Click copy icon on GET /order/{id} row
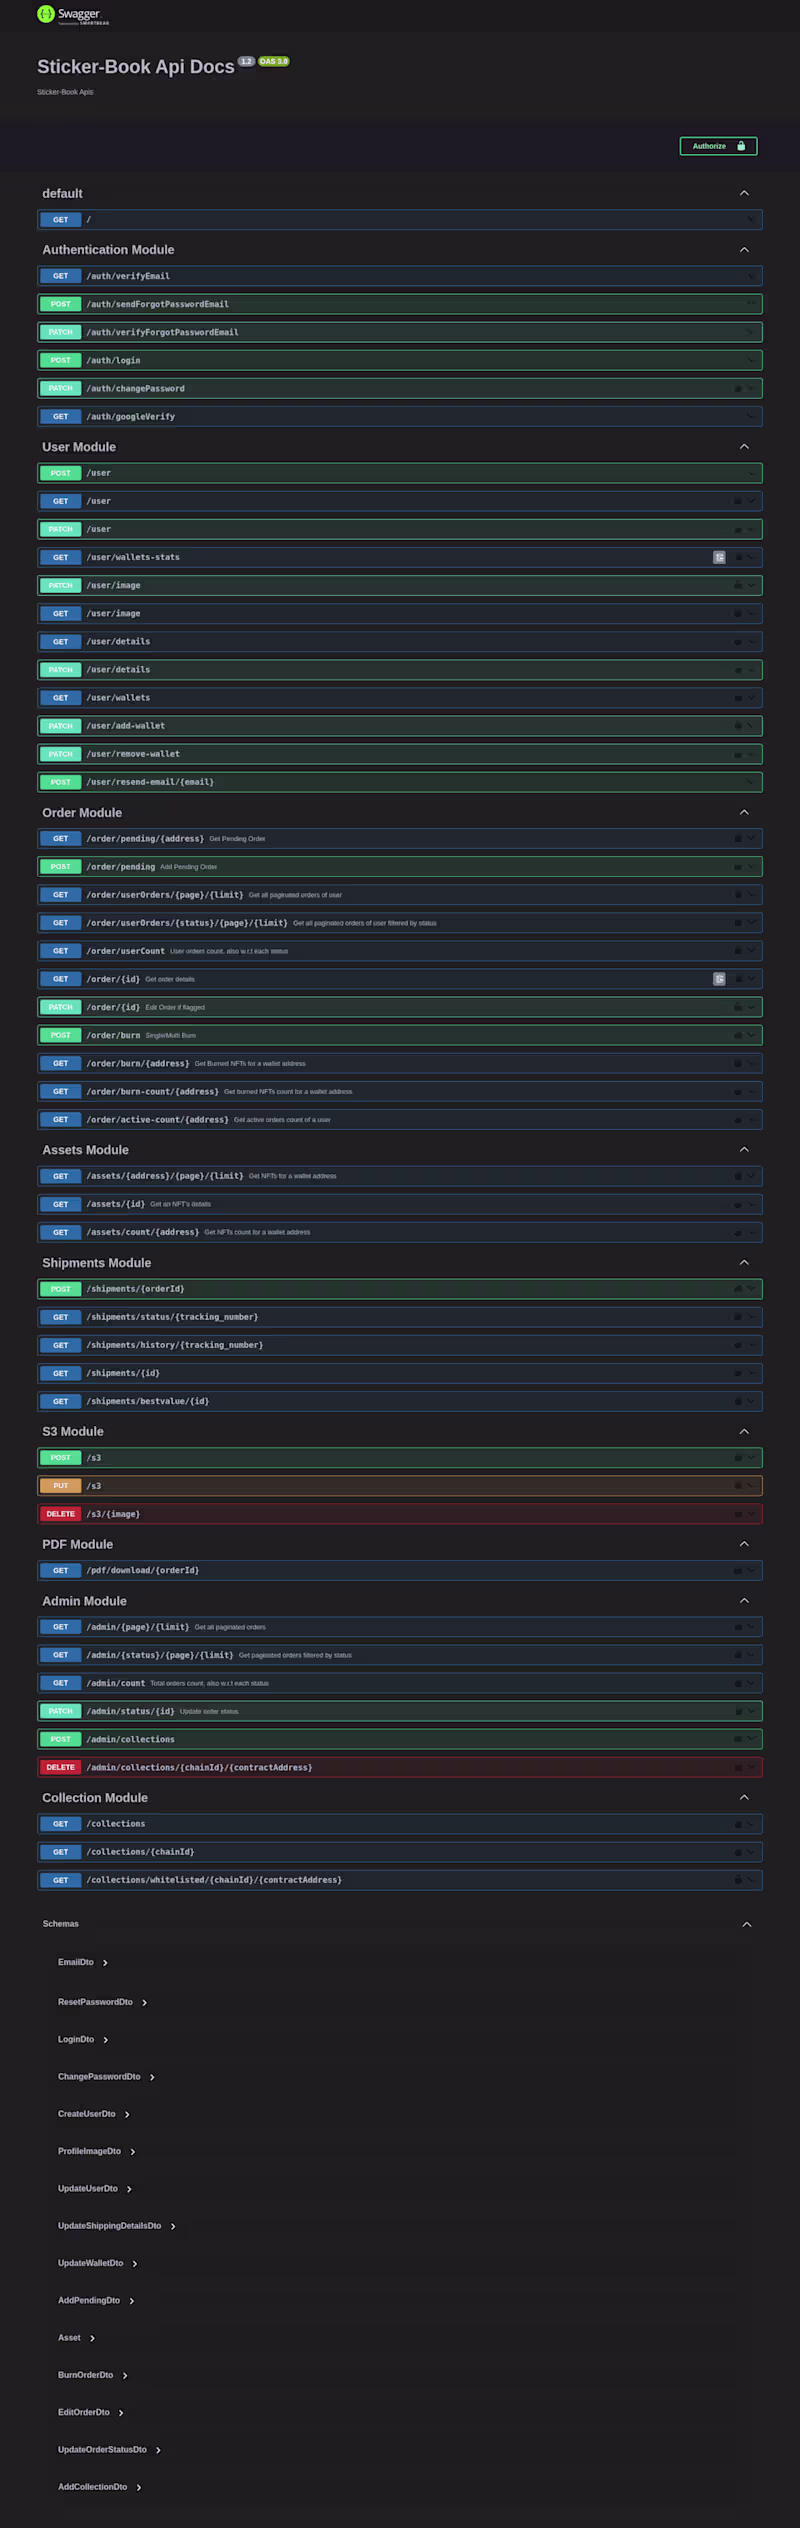The height and width of the screenshot is (2528, 800). tap(719, 979)
